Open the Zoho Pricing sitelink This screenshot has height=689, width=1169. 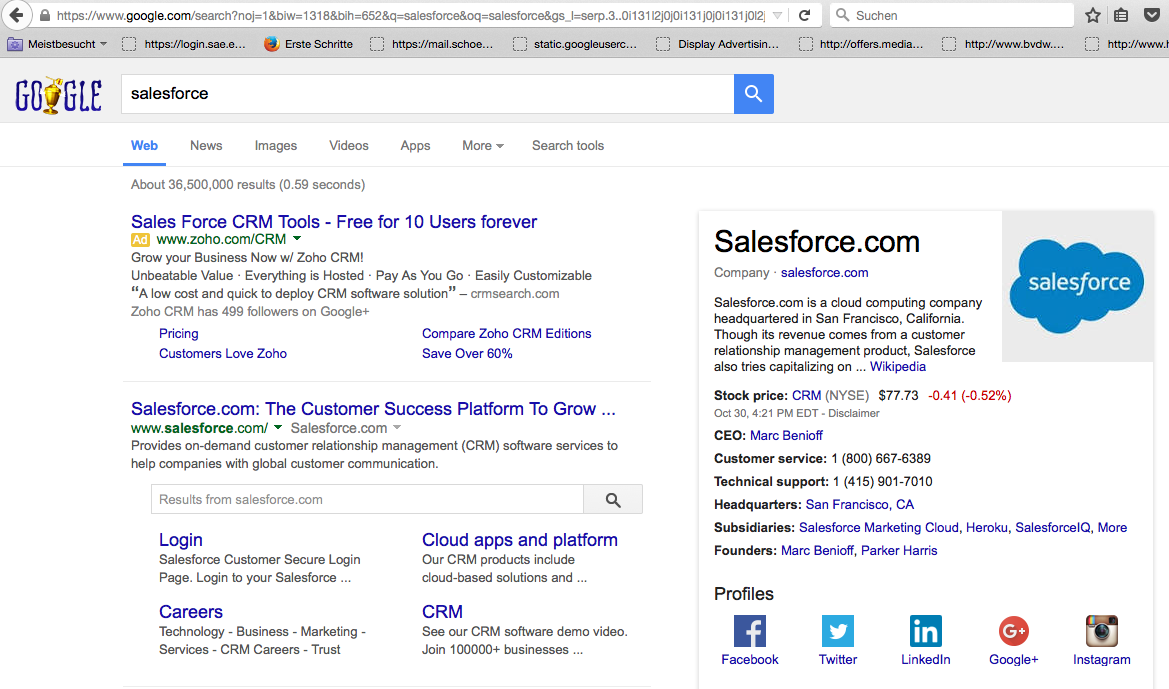(x=178, y=333)
